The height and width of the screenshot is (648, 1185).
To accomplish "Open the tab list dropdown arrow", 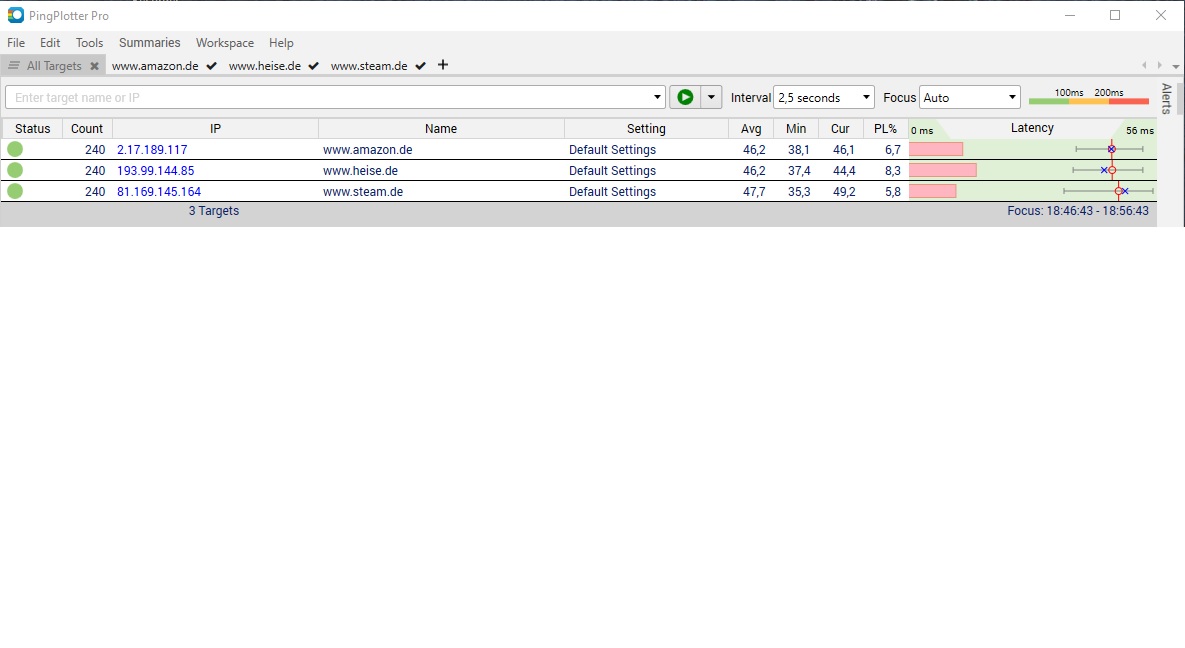I will click(x=1175, y=66).
